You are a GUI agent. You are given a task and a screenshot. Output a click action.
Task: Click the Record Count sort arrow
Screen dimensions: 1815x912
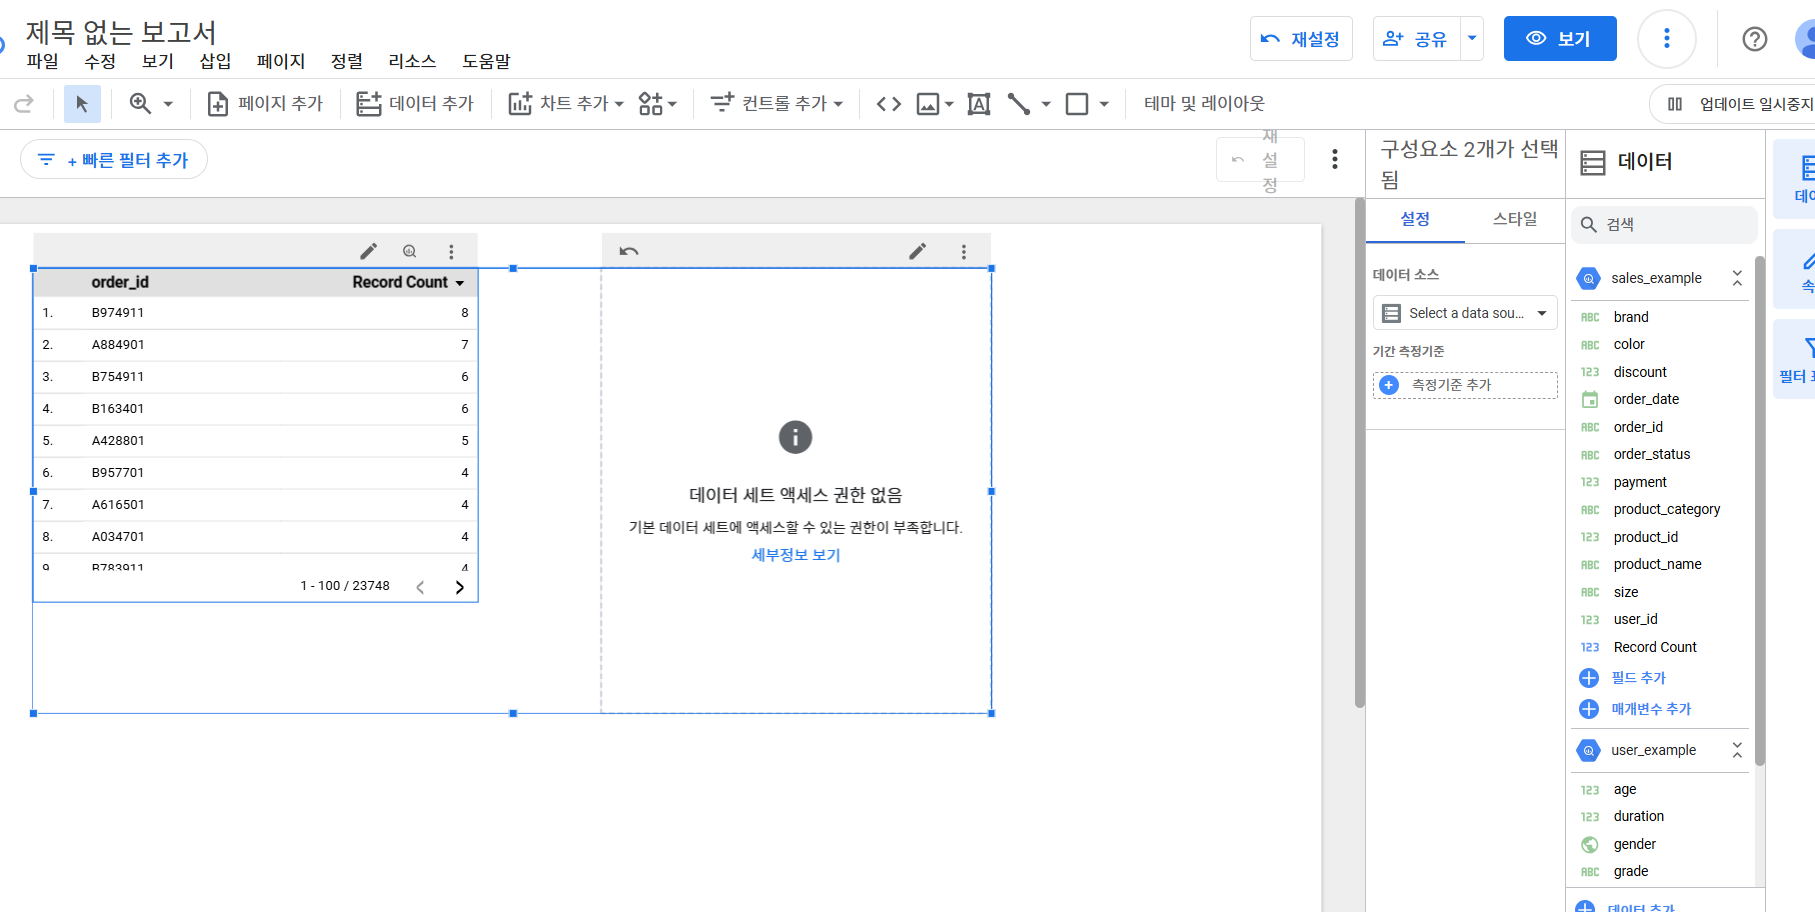point(460,283)
